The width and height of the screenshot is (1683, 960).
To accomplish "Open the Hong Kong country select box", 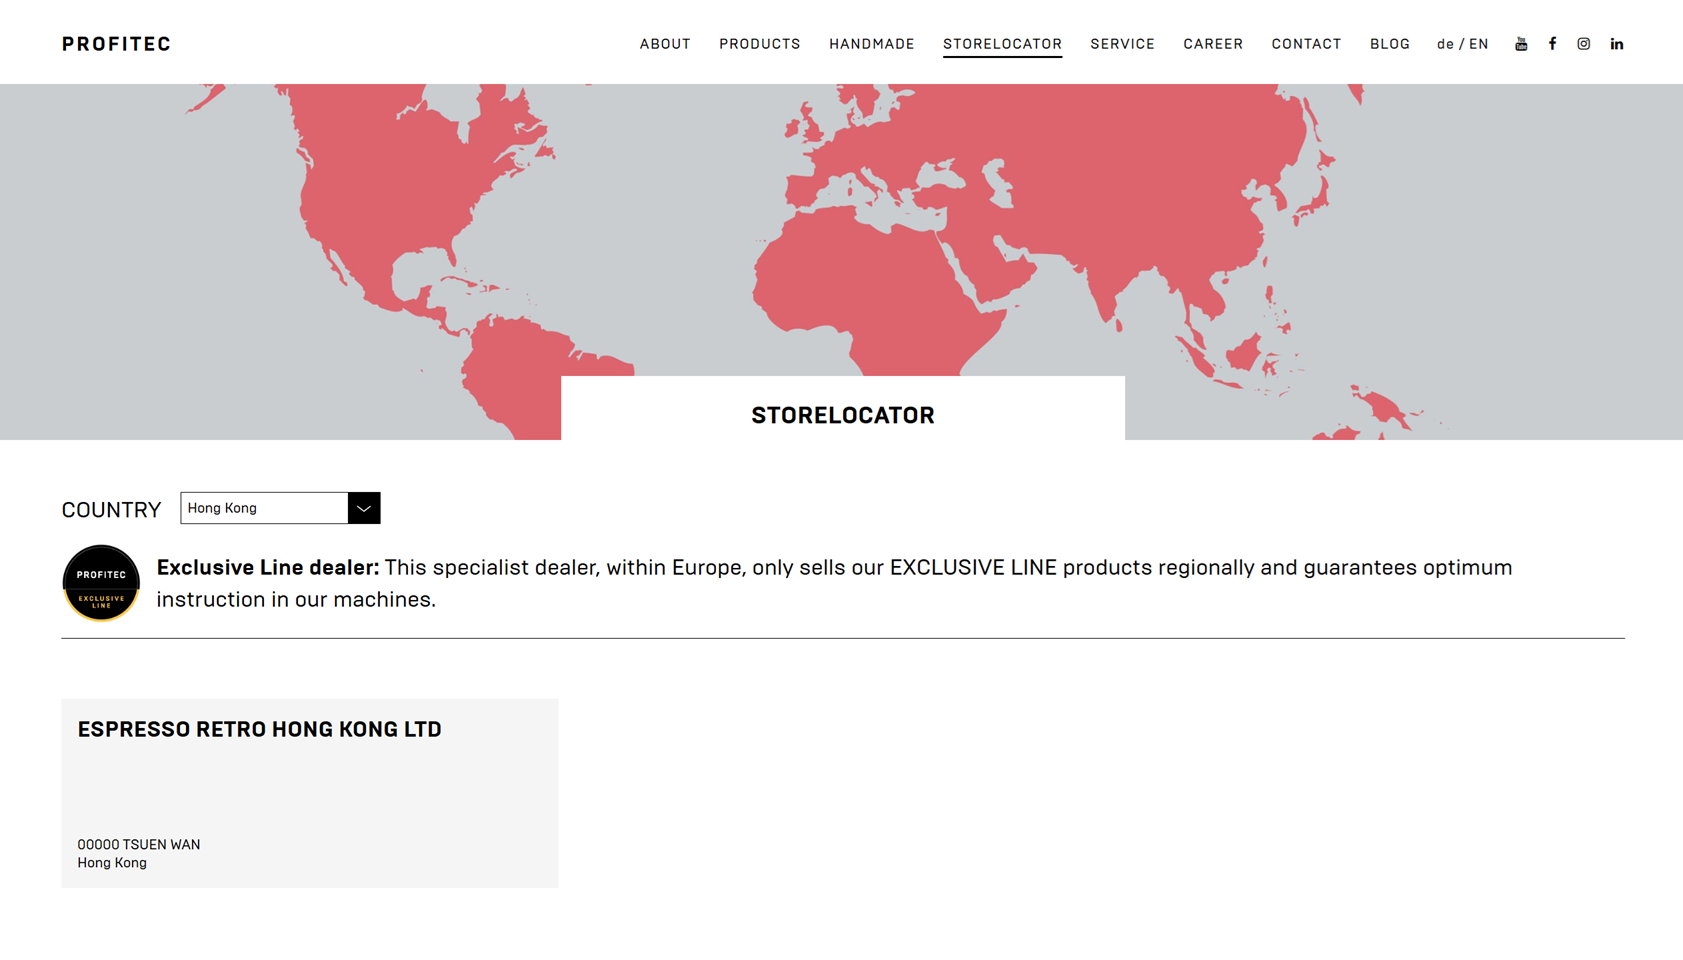I will [264, 508].
